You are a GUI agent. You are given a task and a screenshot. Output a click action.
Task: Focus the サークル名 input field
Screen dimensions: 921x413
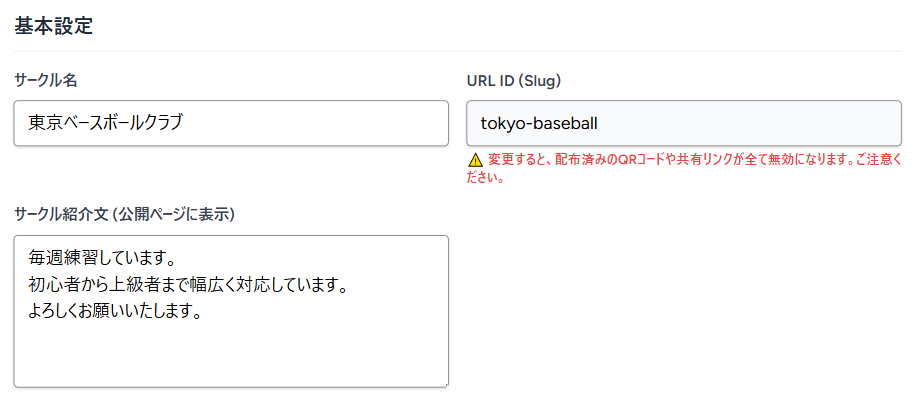230,123
